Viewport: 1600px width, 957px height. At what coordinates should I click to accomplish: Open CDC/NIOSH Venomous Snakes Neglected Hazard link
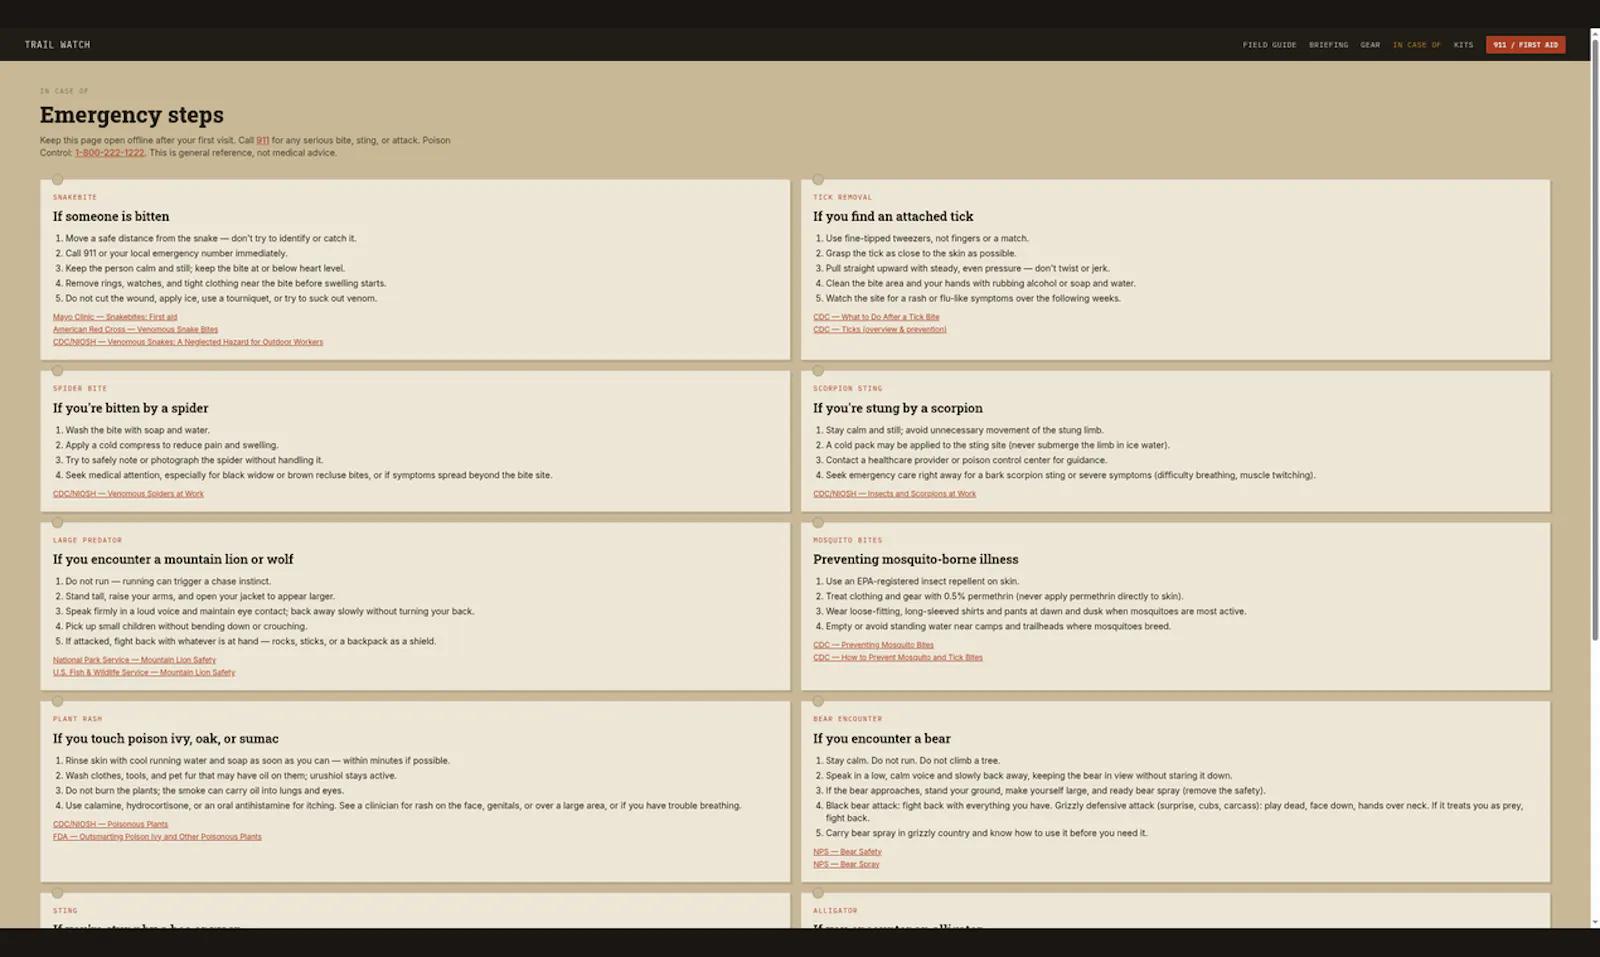click(188, 342)
